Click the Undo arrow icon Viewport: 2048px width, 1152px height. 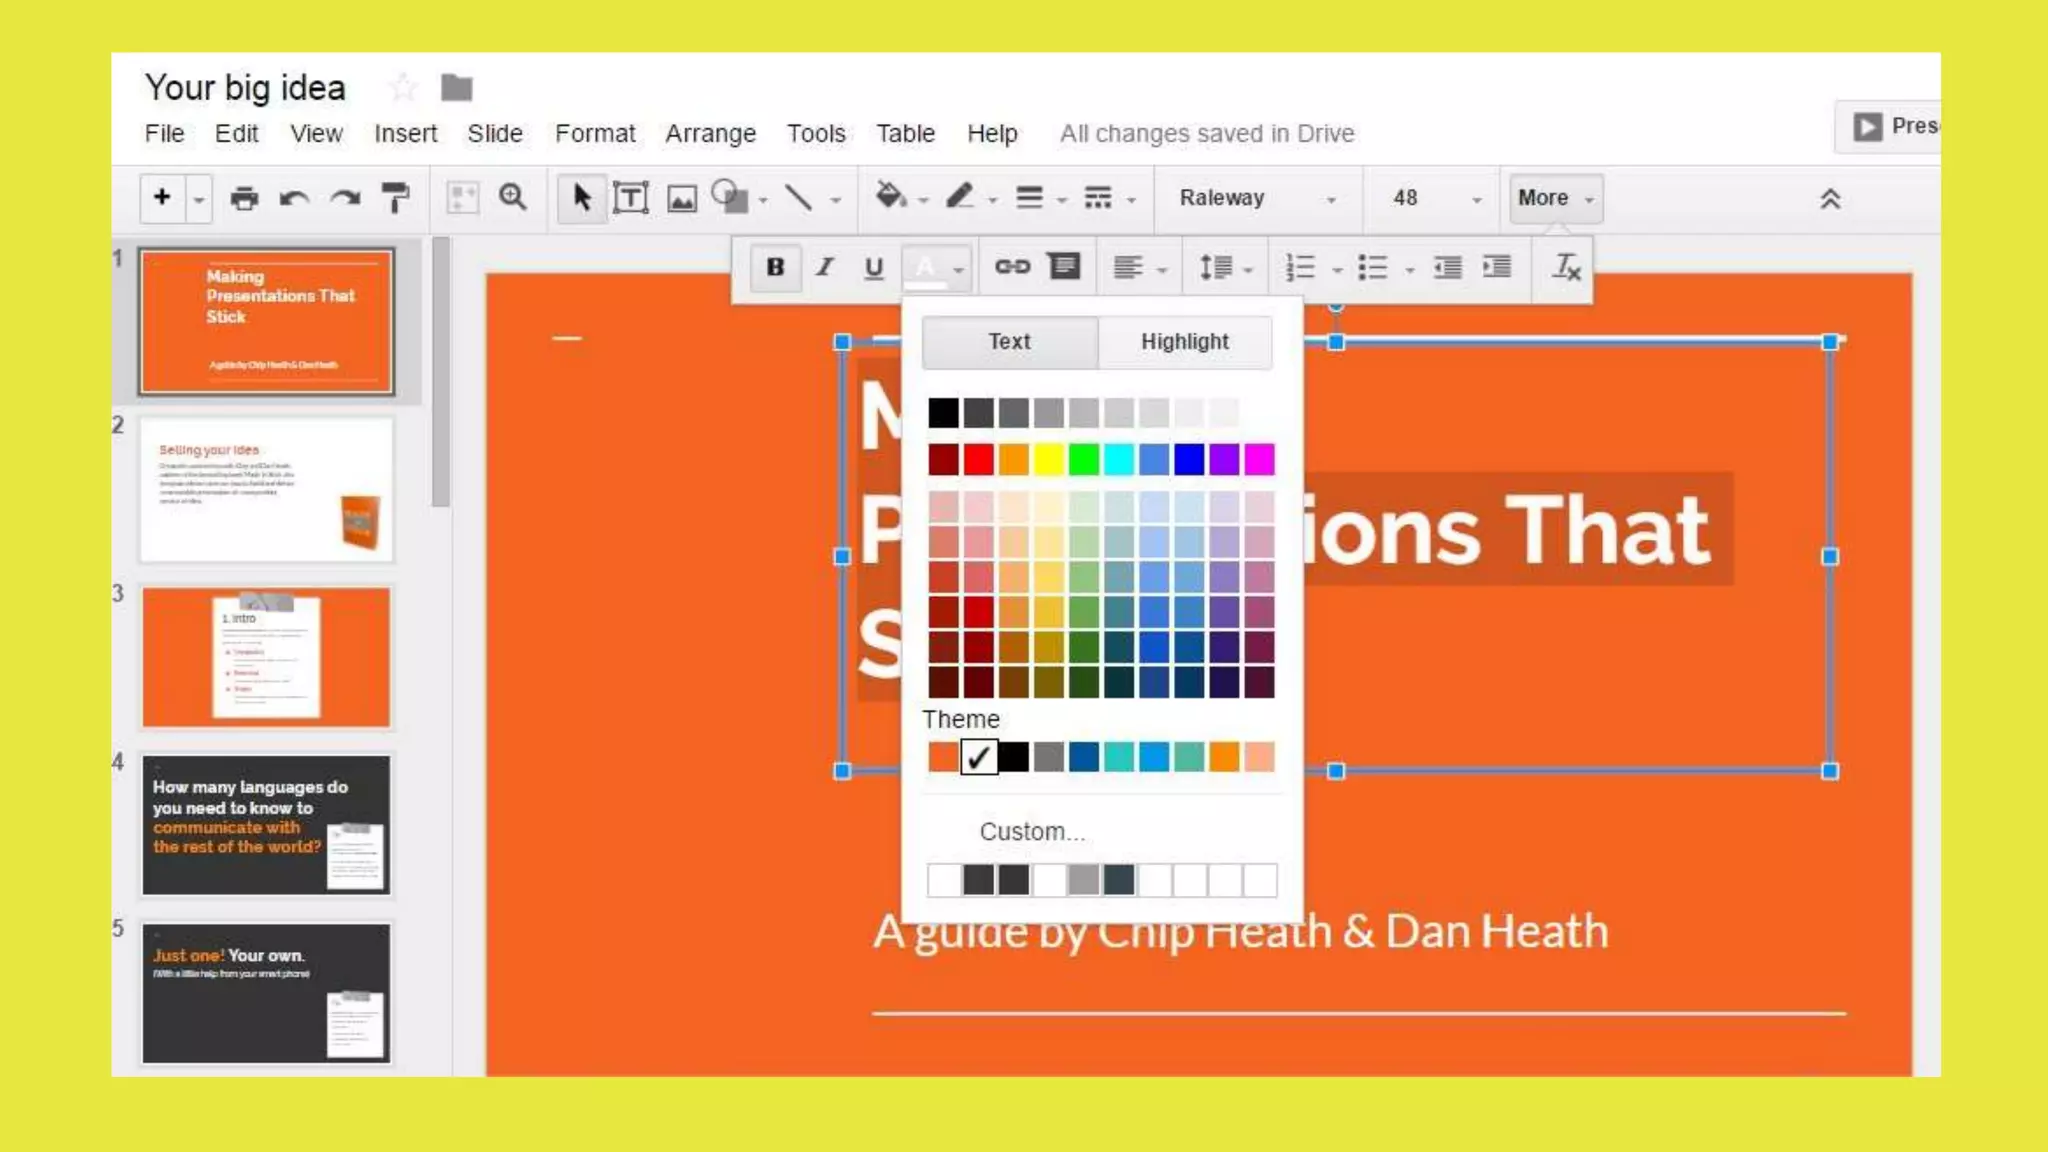(x=294, y=198)
